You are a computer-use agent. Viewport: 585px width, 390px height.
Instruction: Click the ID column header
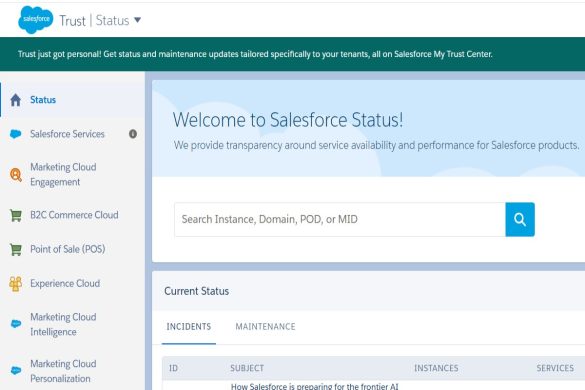click(x=173, y=368)
